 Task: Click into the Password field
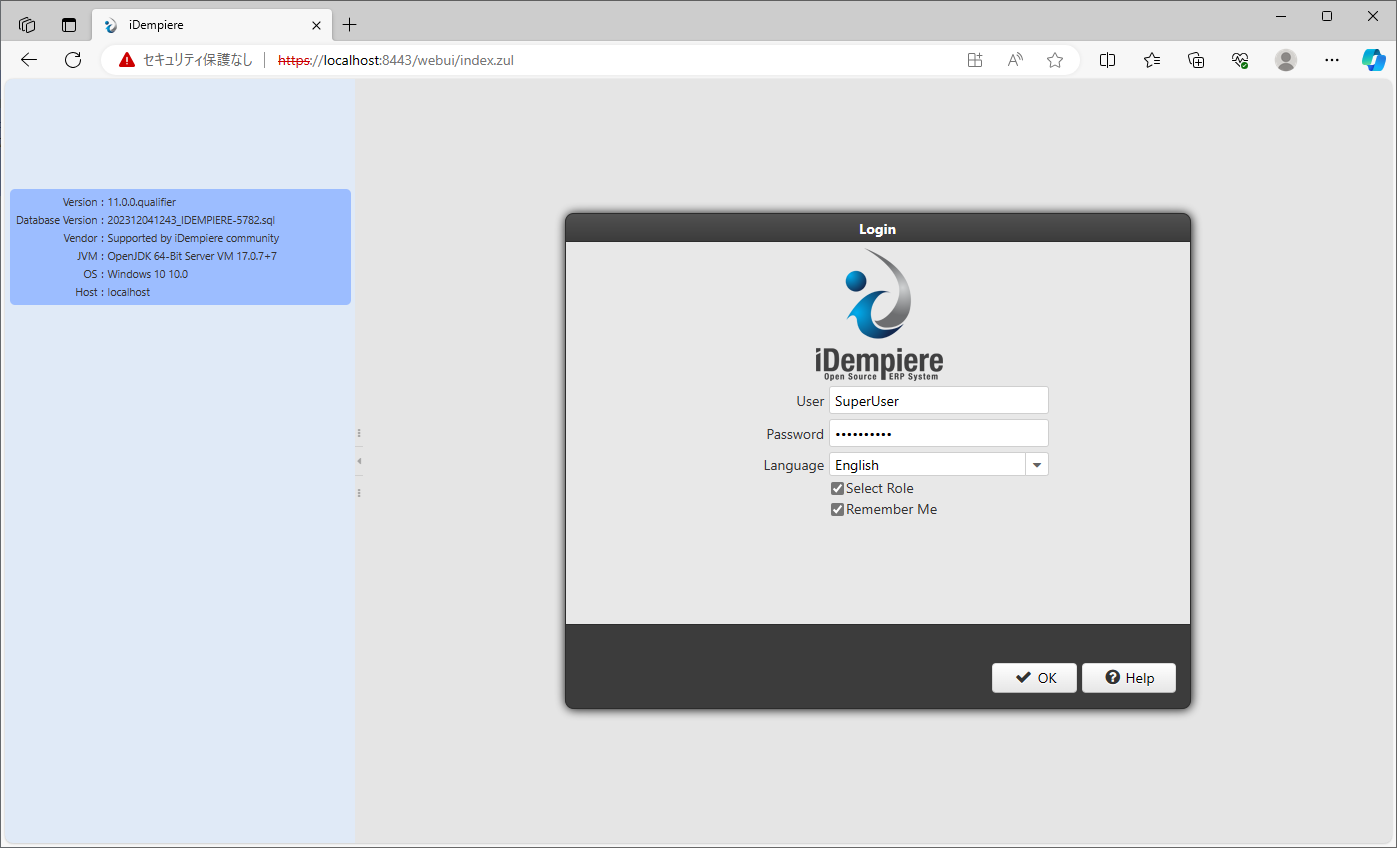coord(938,434)
